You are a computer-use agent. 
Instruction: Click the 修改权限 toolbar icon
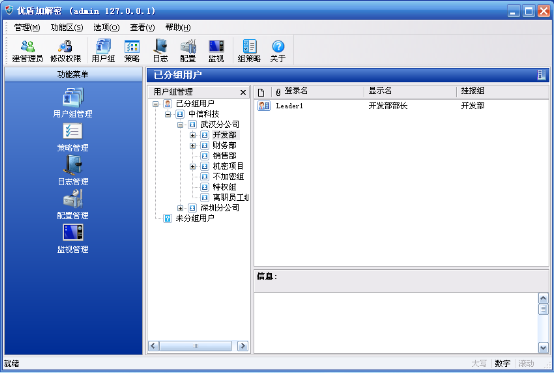coord(65,51)
